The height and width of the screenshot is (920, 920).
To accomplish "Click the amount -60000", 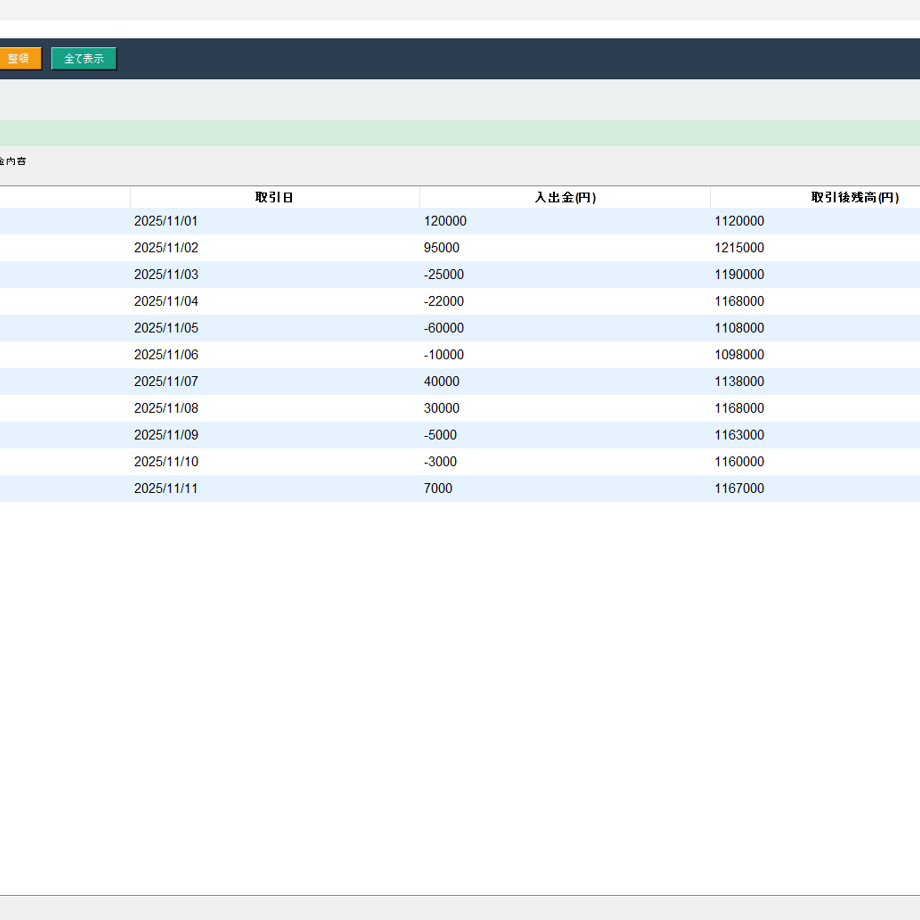I will click(444, 328).
